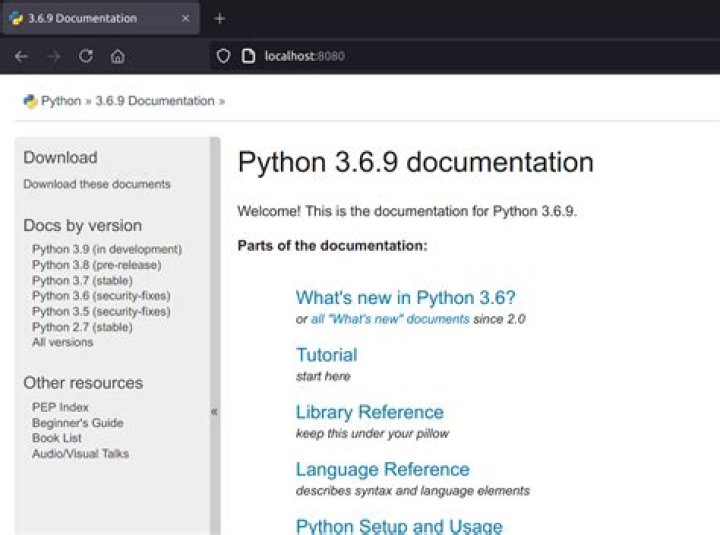Open Python 2.7 (stable) docs

[82, 327]
